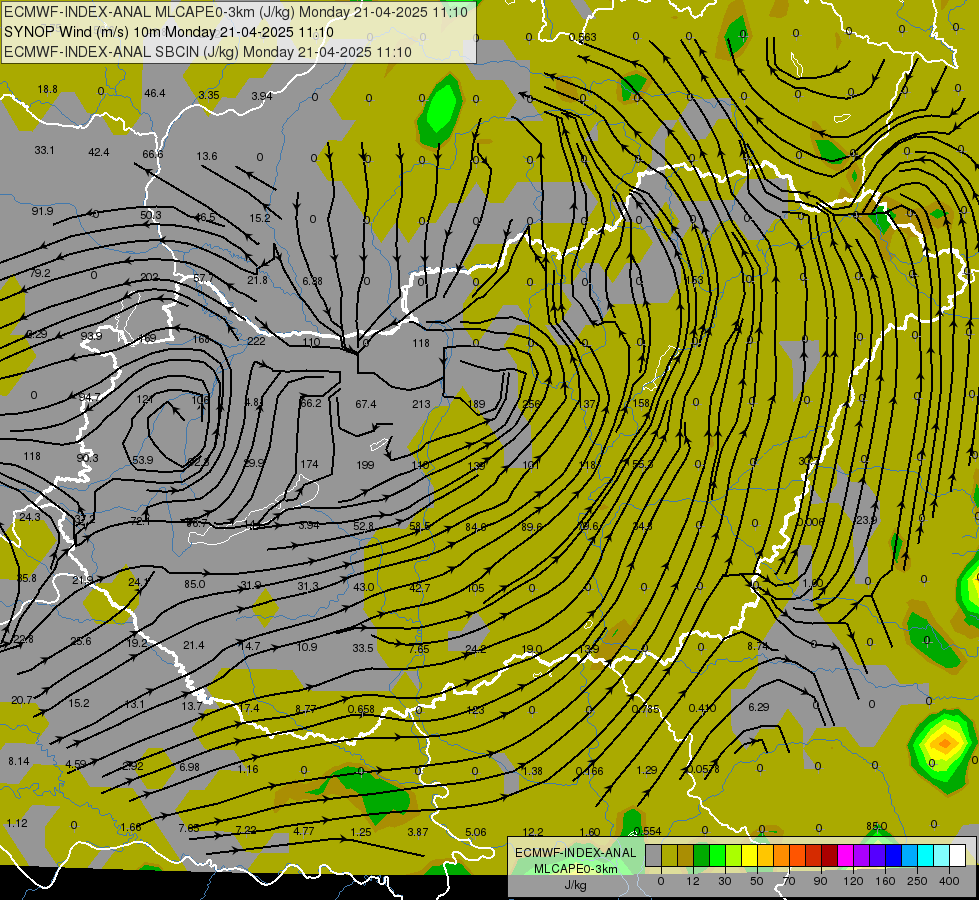Image resolution: width=979 pixels, height=900 pixels.
Task: Click the 12 tick label on the legend
Action: [x=693, y=881]
